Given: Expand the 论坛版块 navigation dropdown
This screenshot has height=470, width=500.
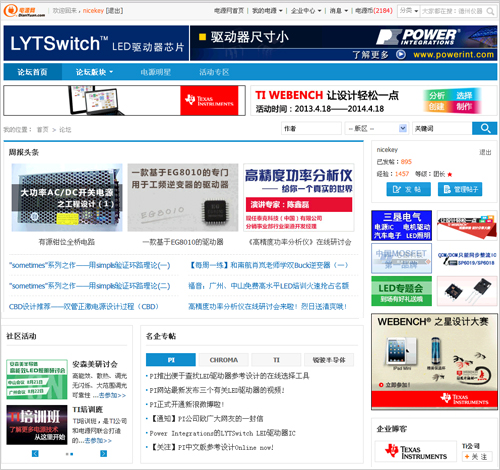Looking at the screenshot, I should pos(94,72).
